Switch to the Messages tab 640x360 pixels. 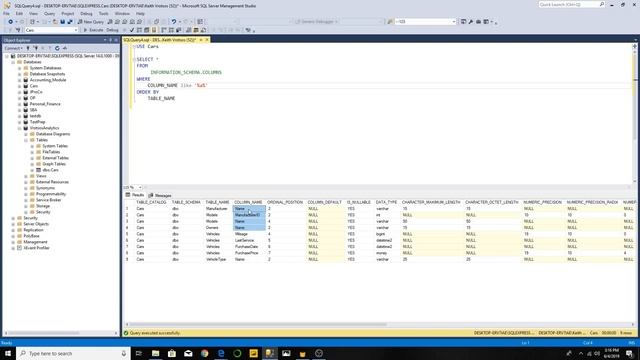click(x=160, y=196)
